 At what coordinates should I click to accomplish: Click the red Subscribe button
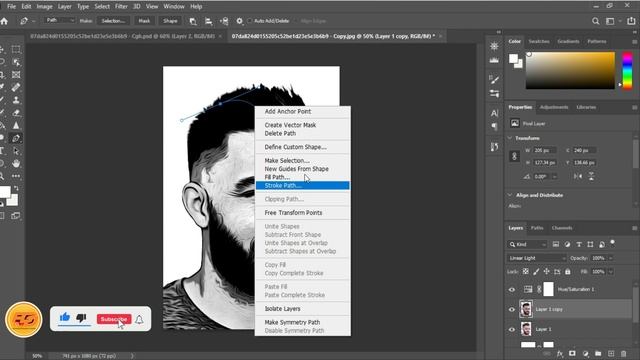[114, 319]
